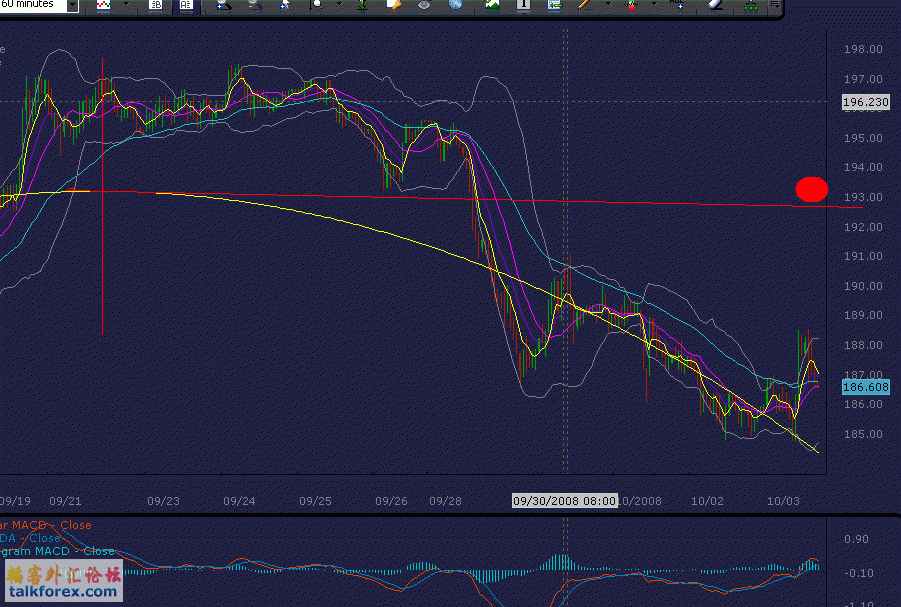Click the 186.608 current price label

tap(865, 387)
